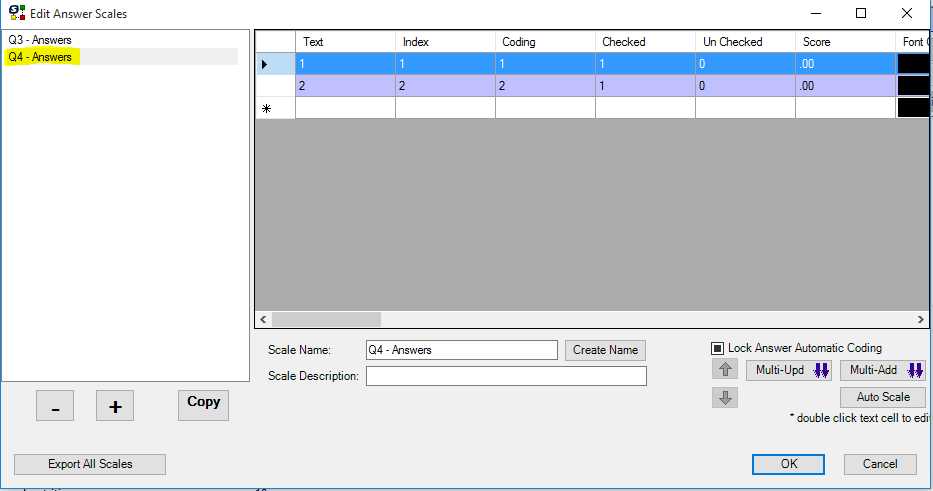Click the Multi-Add button

coord(883,370)
